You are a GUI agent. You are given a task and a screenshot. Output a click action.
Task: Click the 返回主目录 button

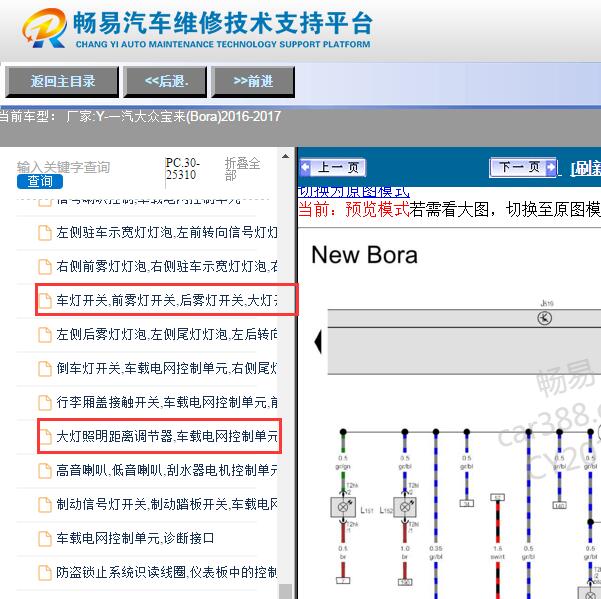[x=62, y=81]
